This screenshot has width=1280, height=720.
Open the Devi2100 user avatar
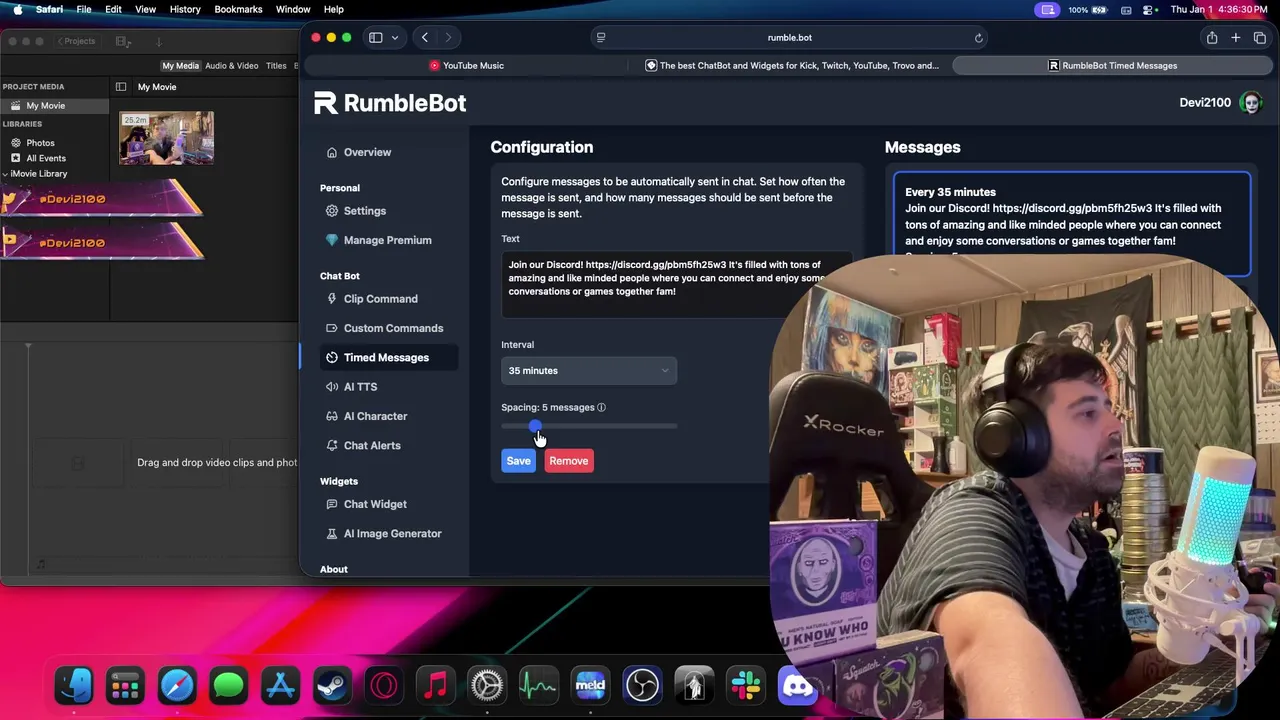point(1250,102)
